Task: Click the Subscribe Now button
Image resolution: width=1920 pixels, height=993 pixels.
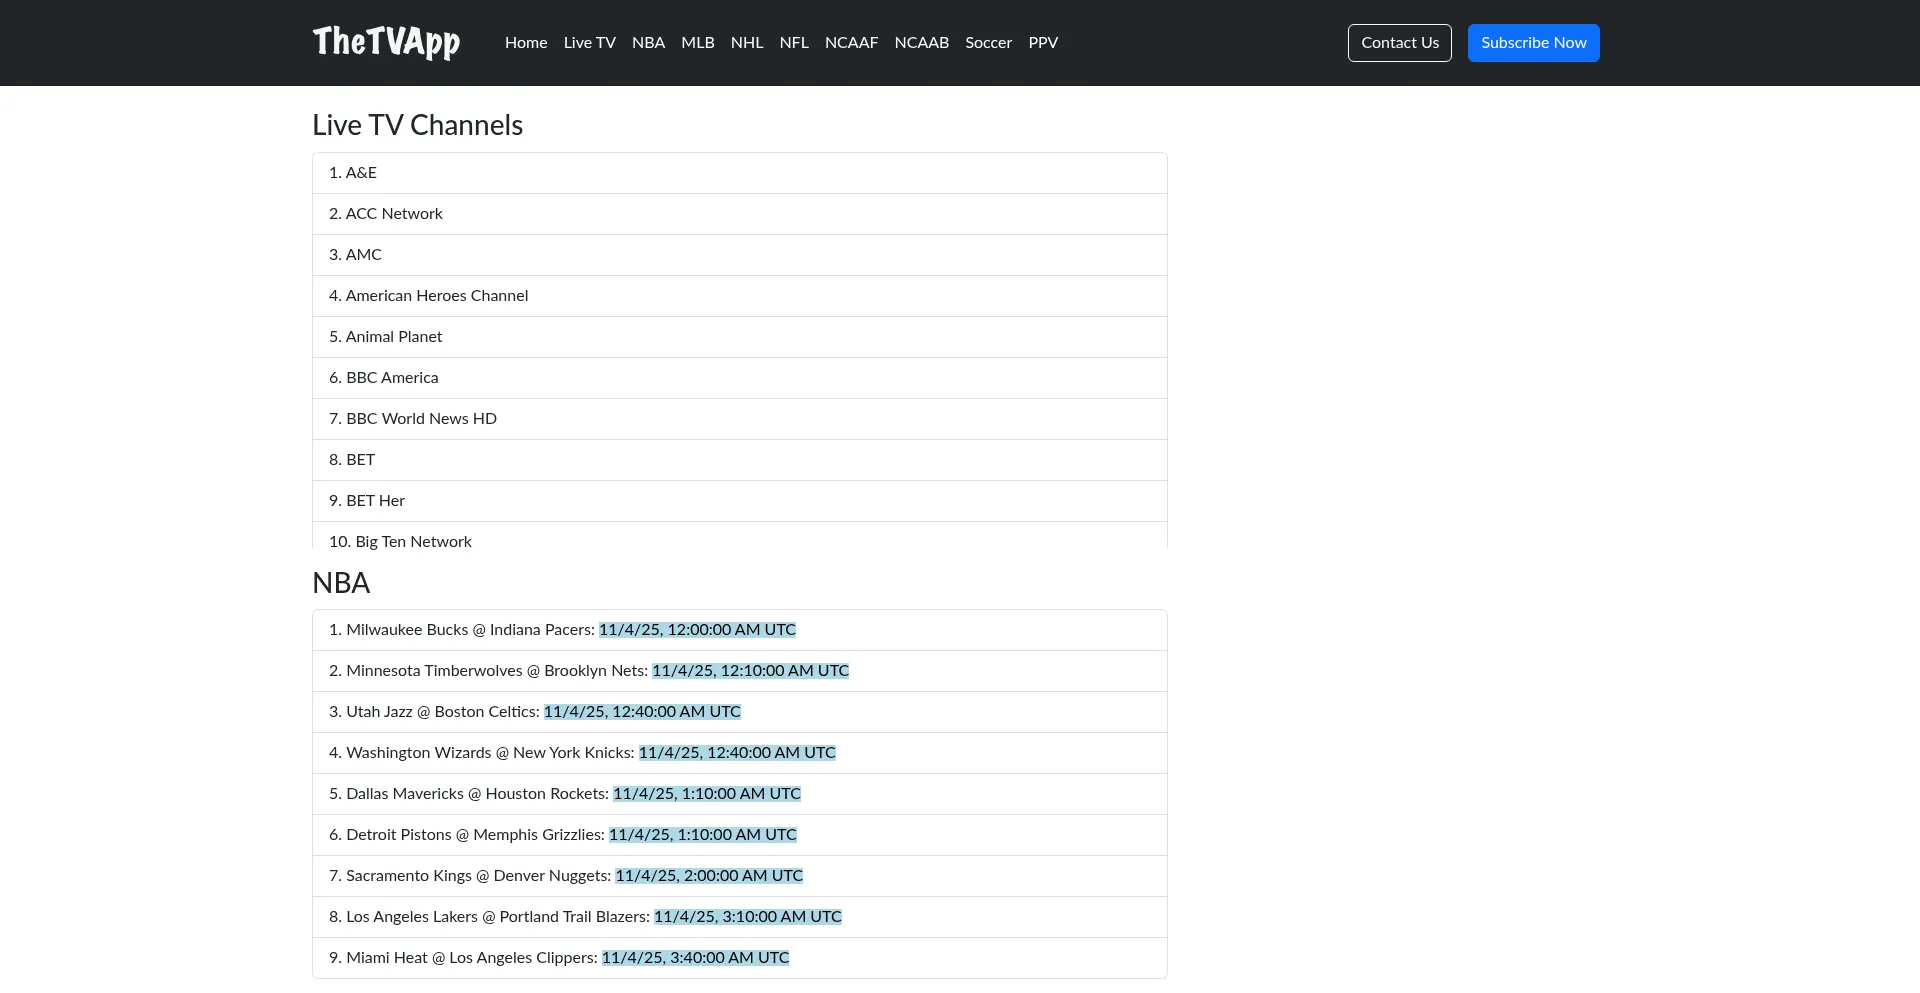Action: [1533, 43]
